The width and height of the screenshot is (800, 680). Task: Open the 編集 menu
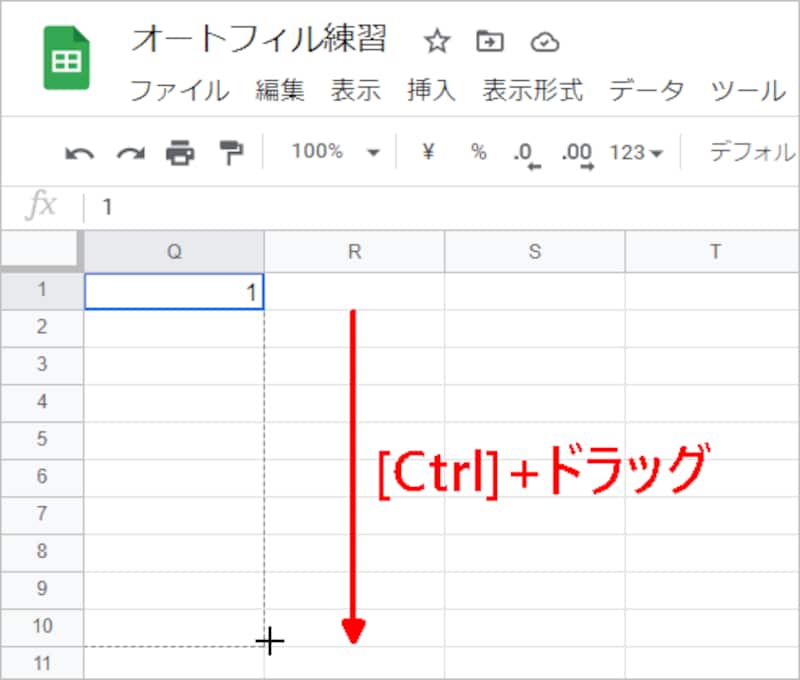(x=280, y=91)
